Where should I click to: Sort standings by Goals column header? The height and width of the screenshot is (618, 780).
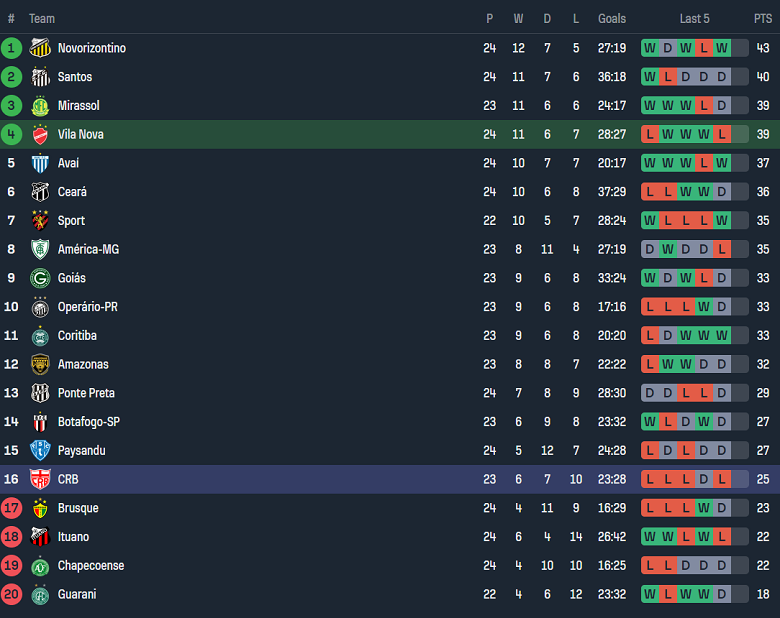pos(612,19)
